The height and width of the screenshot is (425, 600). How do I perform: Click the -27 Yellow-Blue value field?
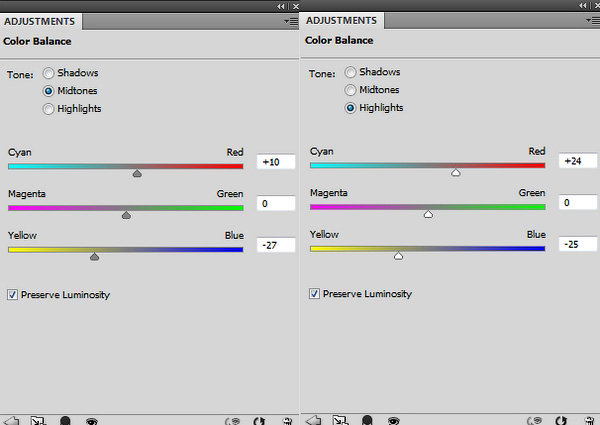pyautogui.click(x=276, y=245)
